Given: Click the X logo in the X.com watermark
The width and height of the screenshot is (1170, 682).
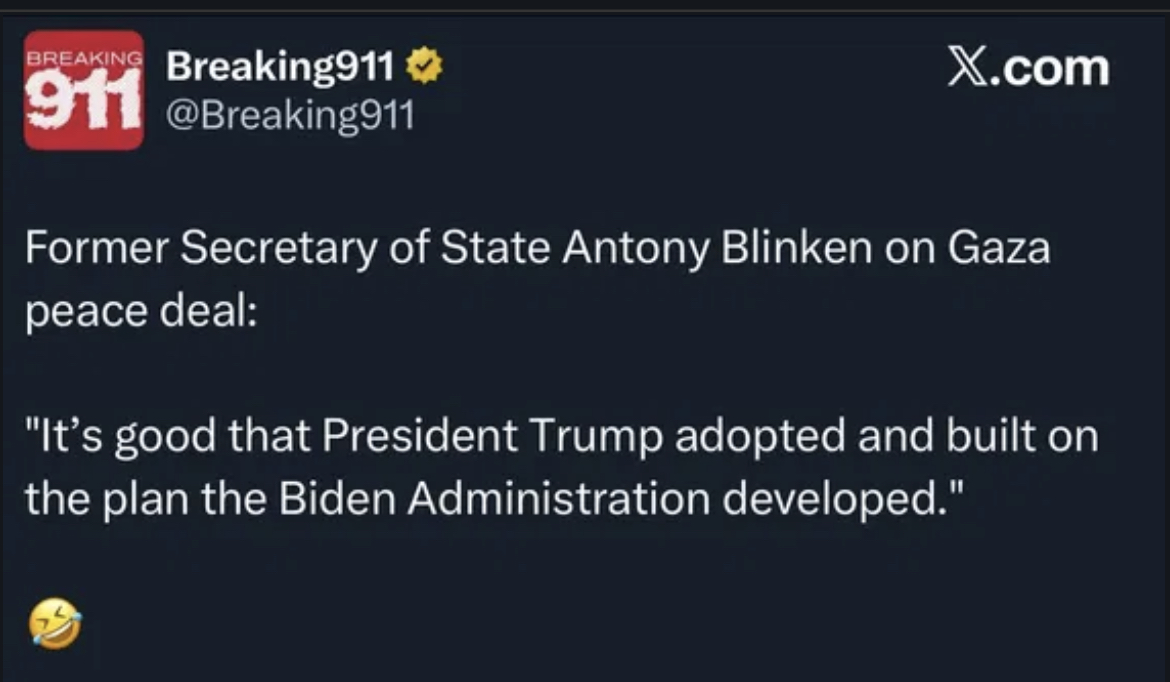Looking at the screenshot, I should (966, 69).
